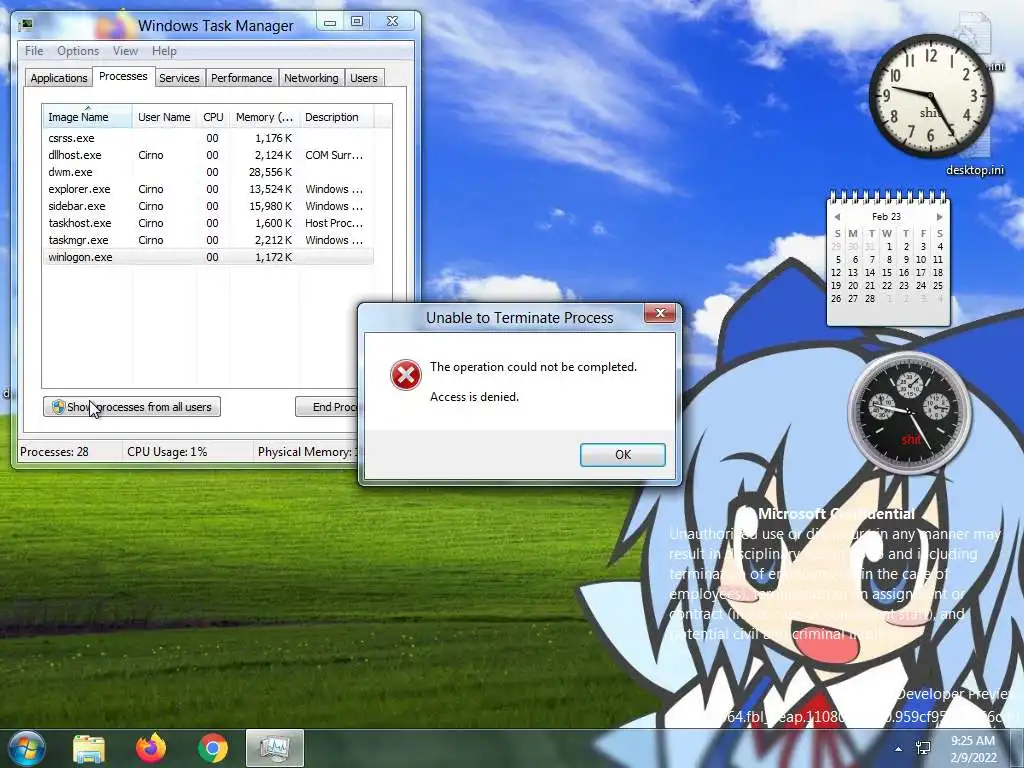Show hidden tray icons arrow

click(899, 749)
